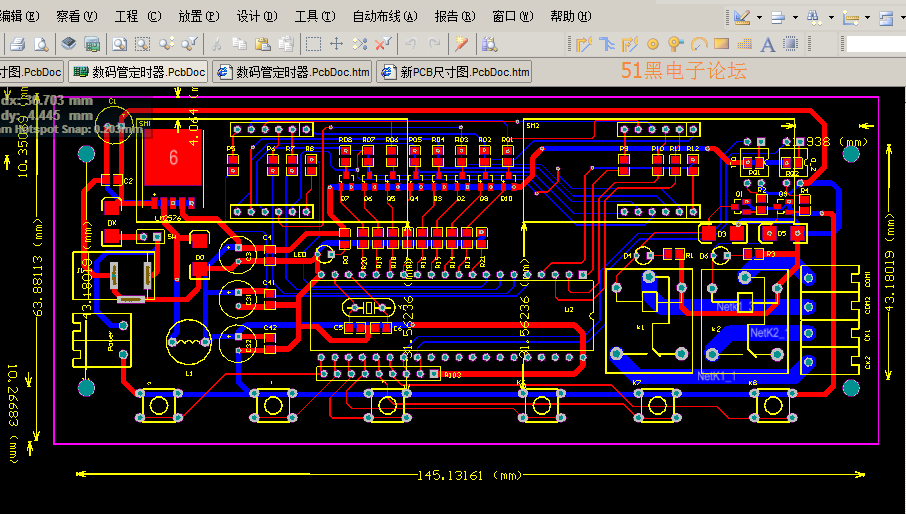
Task: Zoom to filtered objects funnel icon
Action: coord(190,44)
